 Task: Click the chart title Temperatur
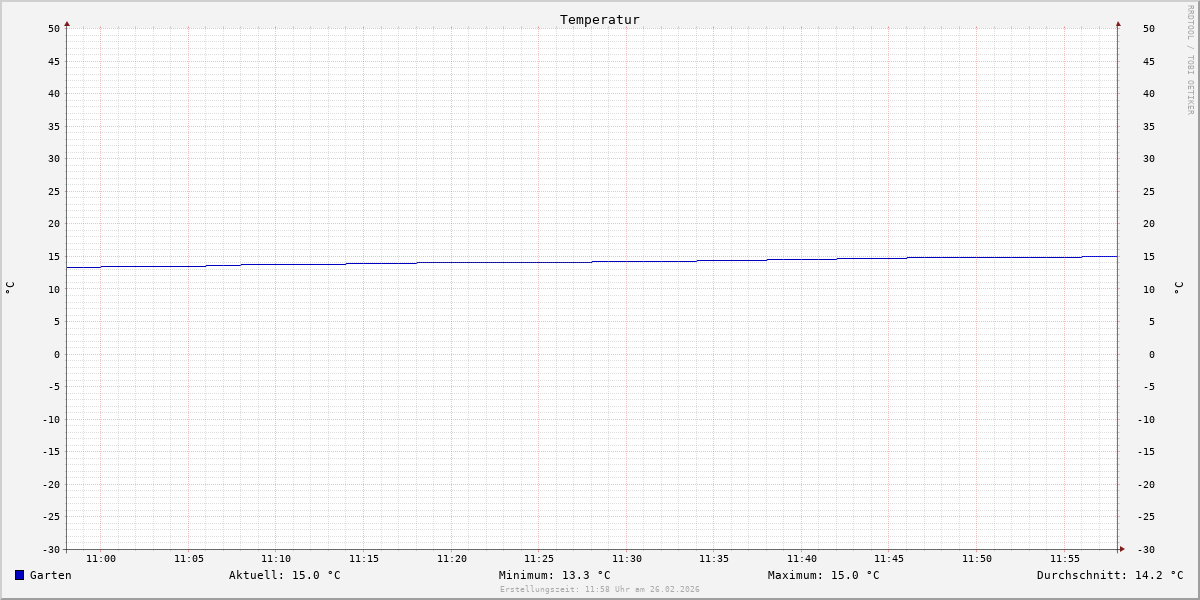pyautogui.click(x=600, y=19)
